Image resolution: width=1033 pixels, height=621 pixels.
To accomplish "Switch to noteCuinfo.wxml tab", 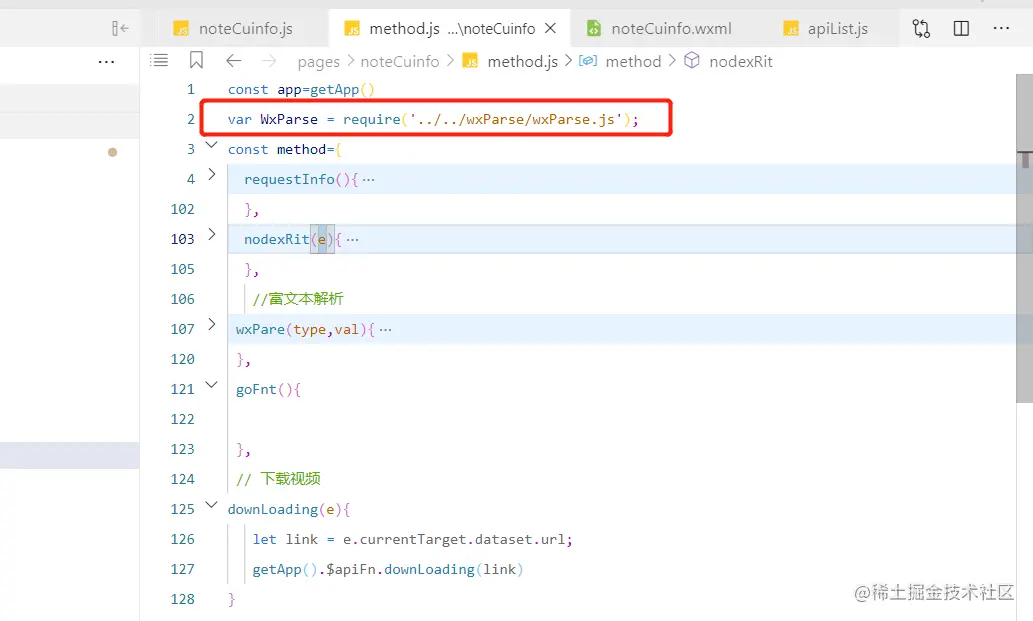I will click(x=660, y=28).
